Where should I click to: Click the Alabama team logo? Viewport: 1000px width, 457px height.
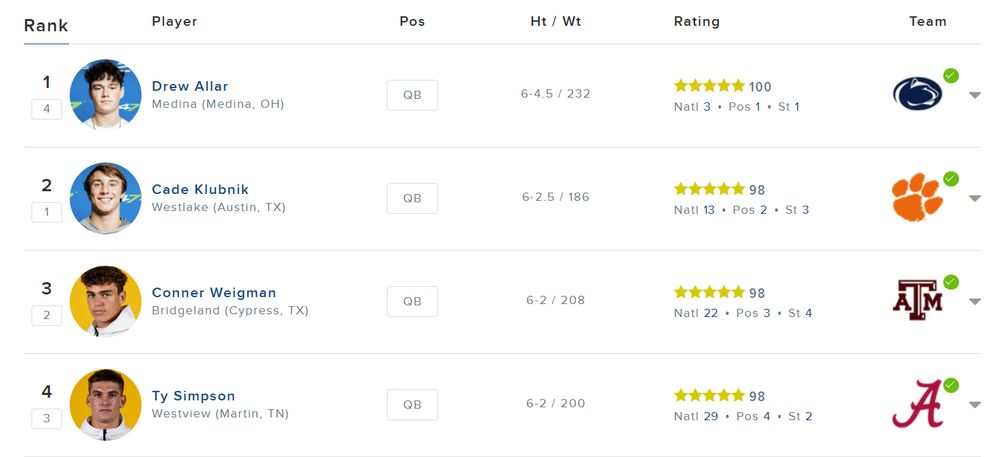(917, 404)
